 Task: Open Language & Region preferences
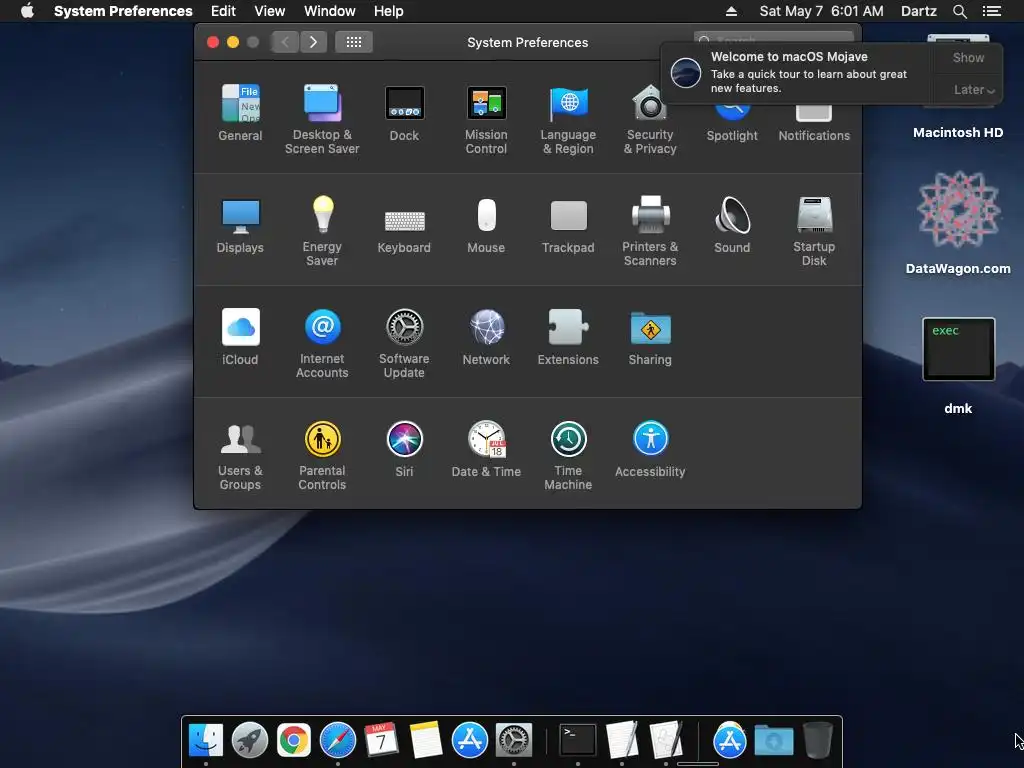[568, 119]
